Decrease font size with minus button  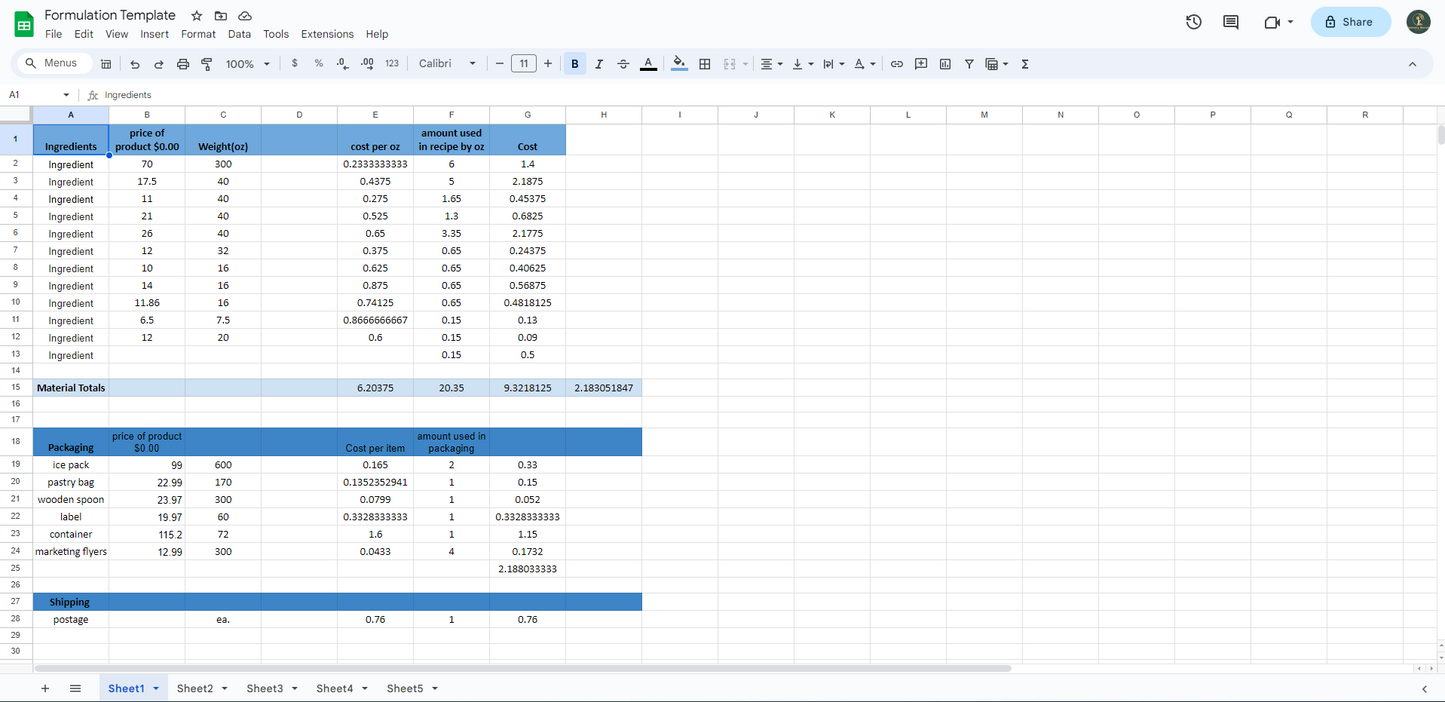pyautogui.click(x=499, y=64)
